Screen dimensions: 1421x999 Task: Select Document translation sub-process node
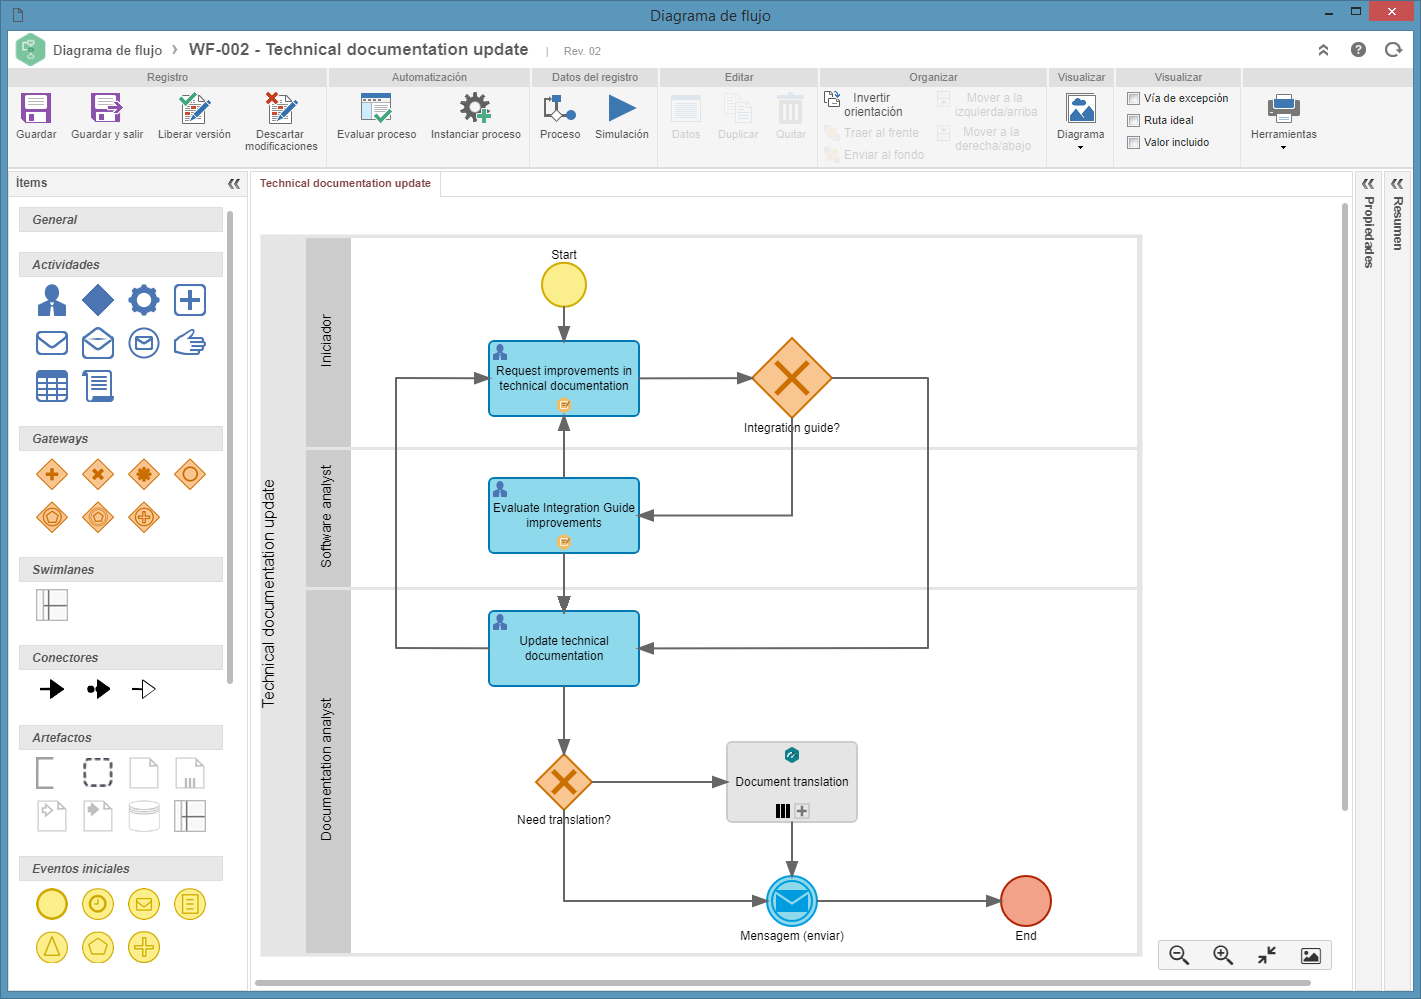click(x=792, y=782)
